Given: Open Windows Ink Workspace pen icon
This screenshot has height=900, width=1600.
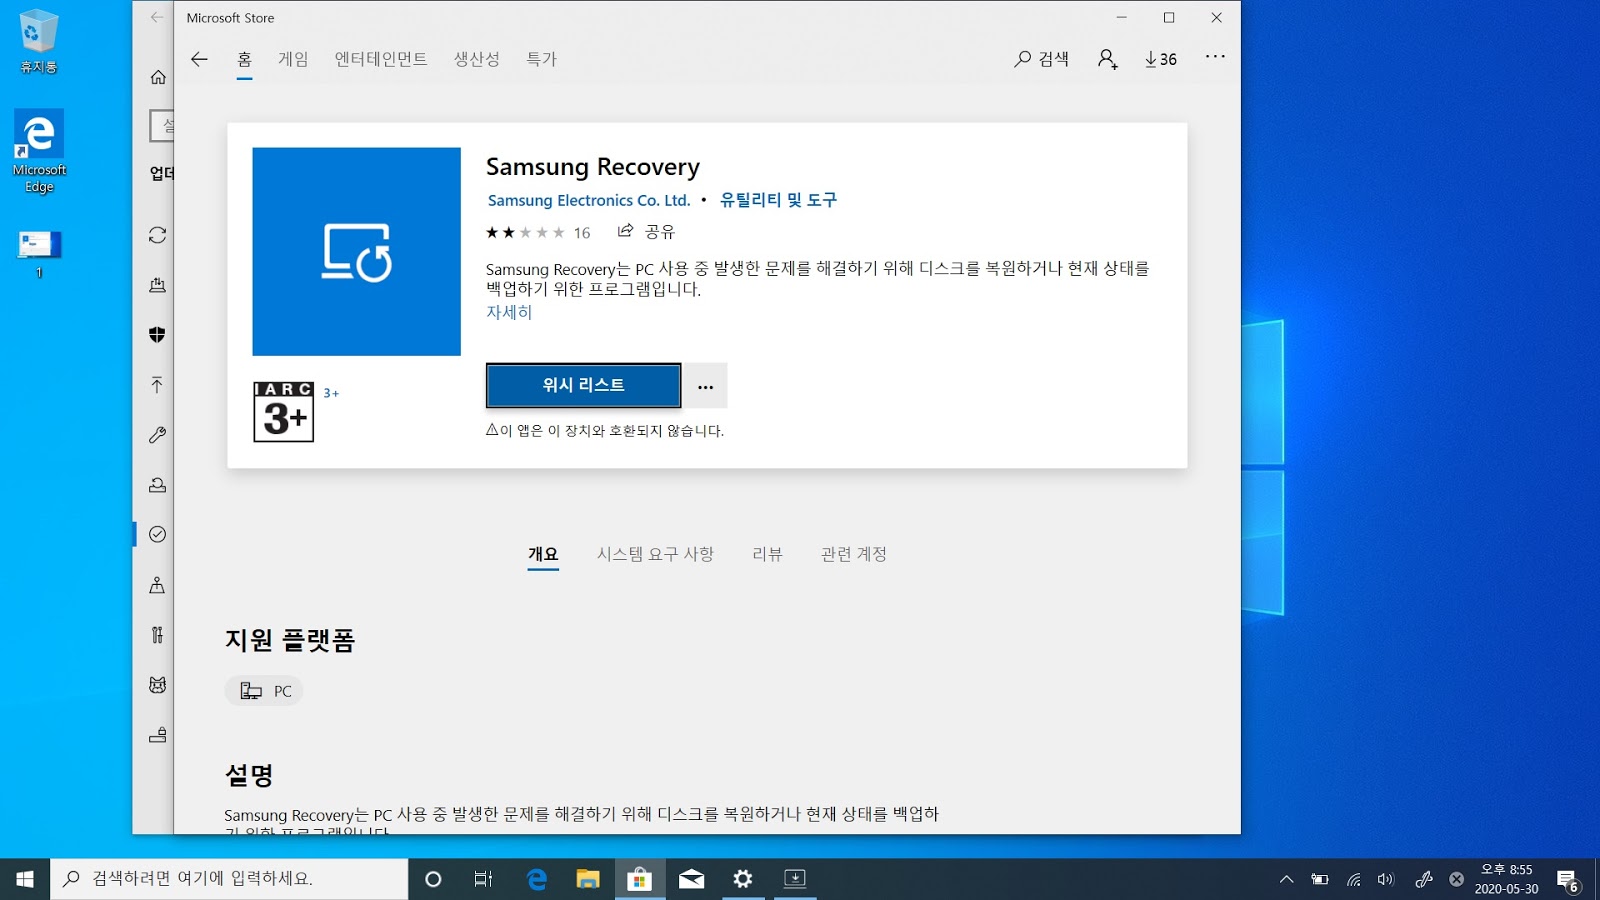Looking at the screenshot, I should pos(1423,879).
